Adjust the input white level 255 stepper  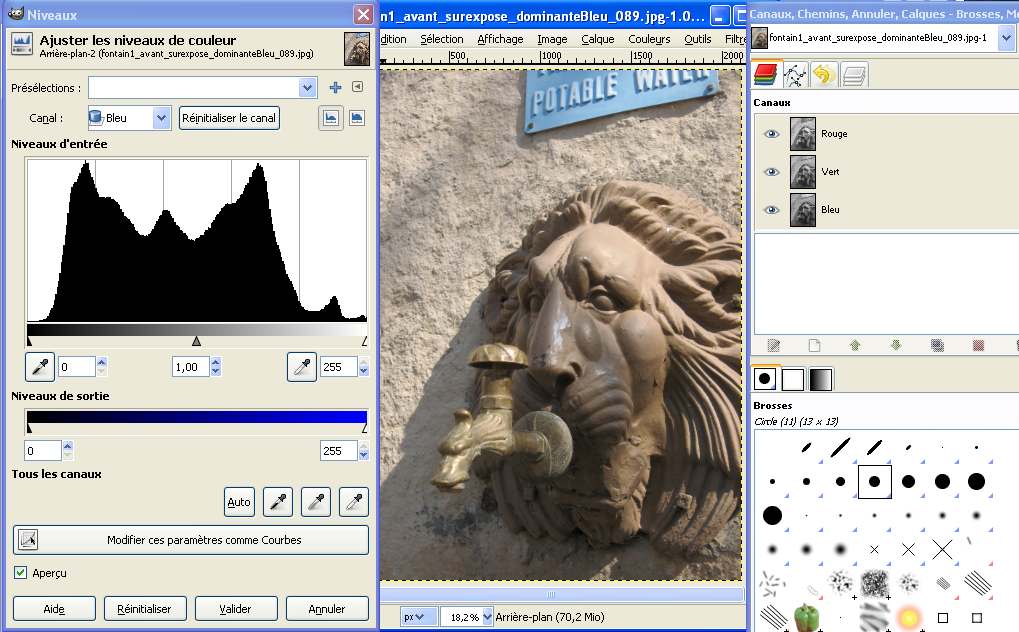point(363,367)
